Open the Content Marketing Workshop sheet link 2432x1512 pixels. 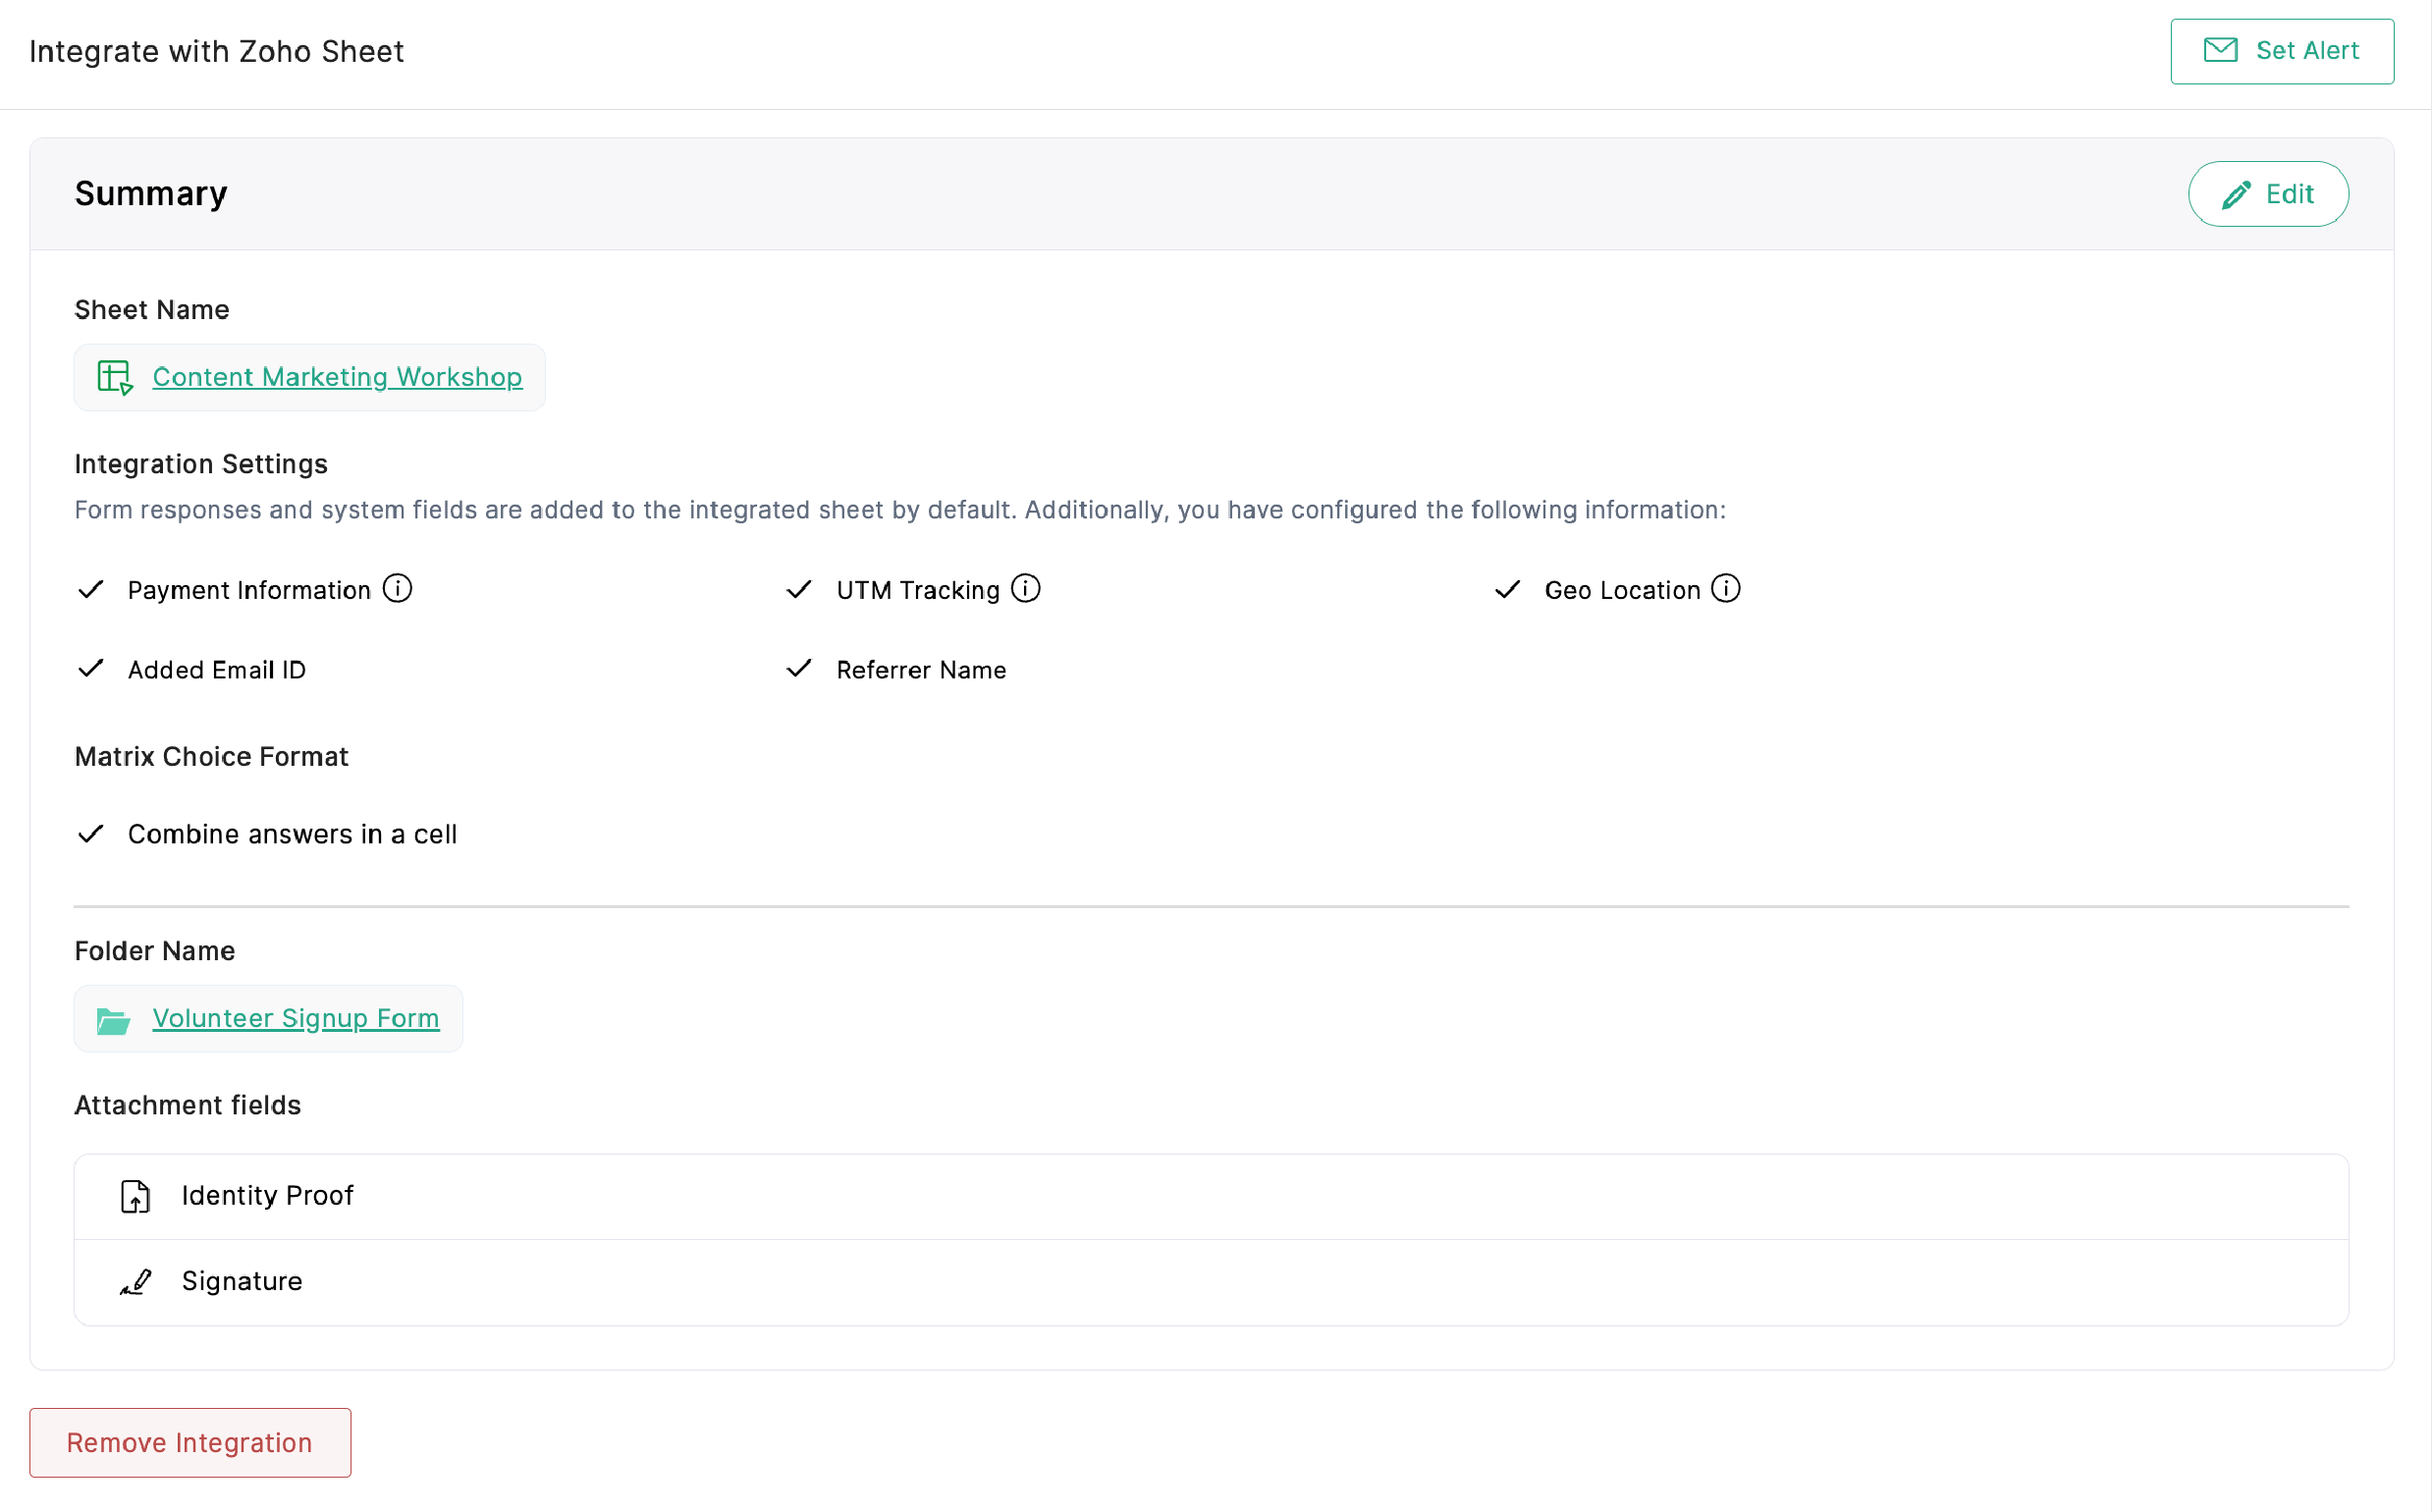(337, 377)
